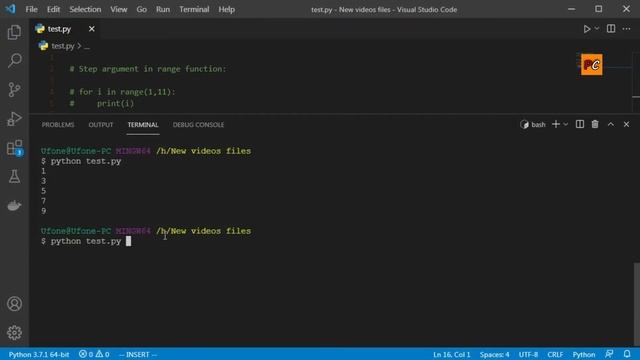Run the Python file with play button
Image resolution: width=640 pixels, height=360 pixels.
coord(587,29)
